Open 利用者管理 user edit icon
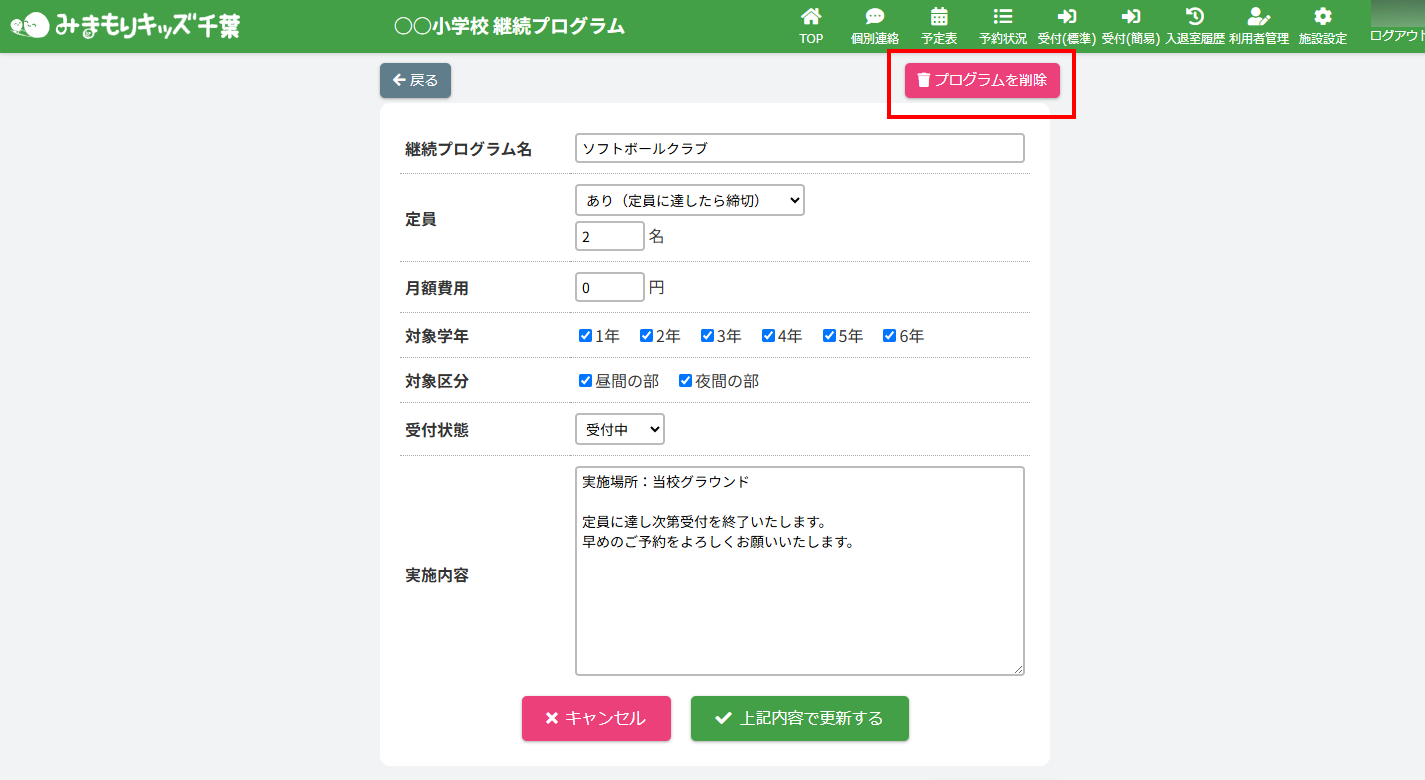Viewport: 1425px width, 780px height. 1258,17
